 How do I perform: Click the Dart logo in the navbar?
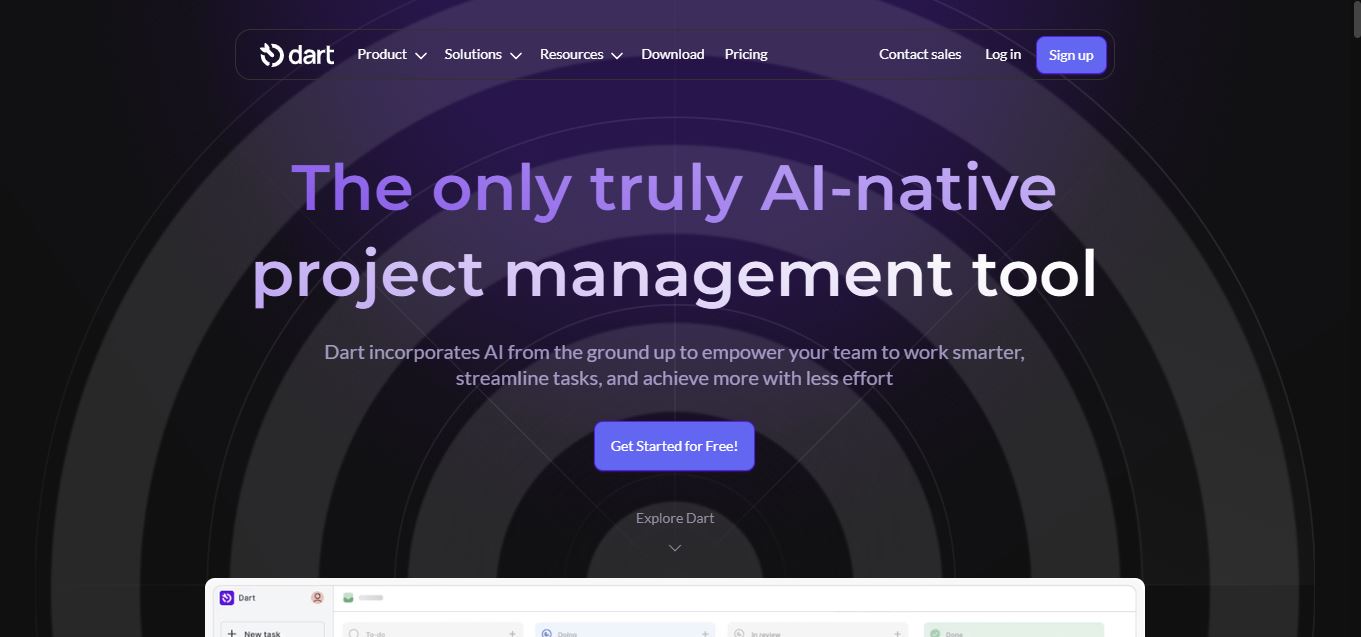297,54
